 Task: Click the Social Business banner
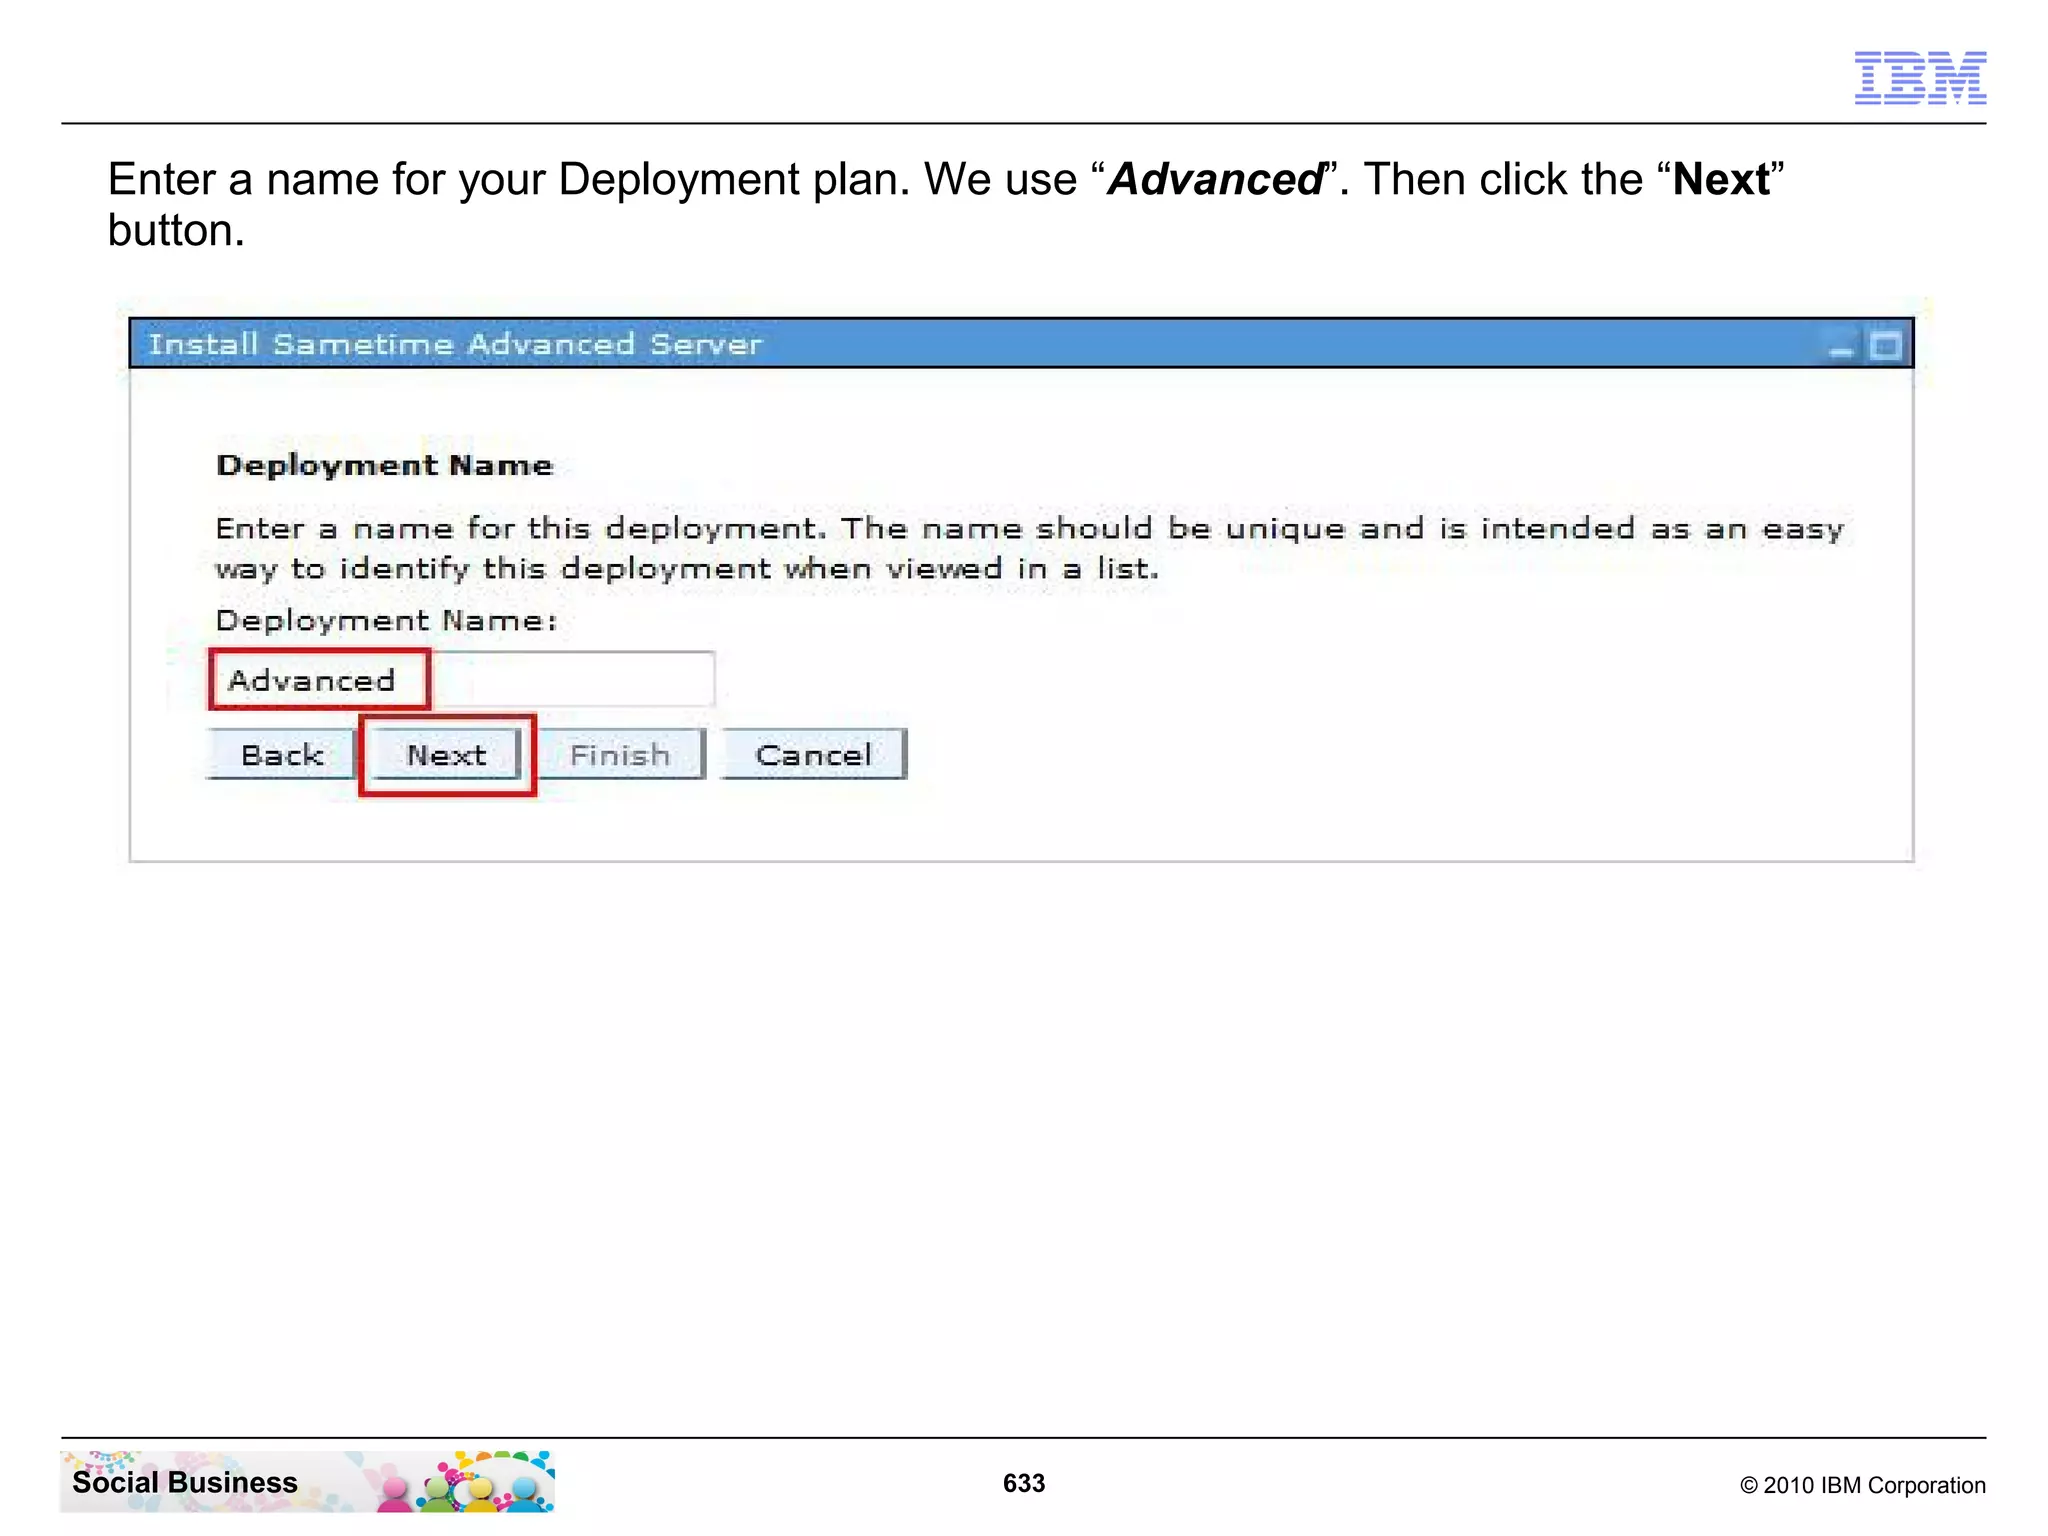click(307, 1481)
